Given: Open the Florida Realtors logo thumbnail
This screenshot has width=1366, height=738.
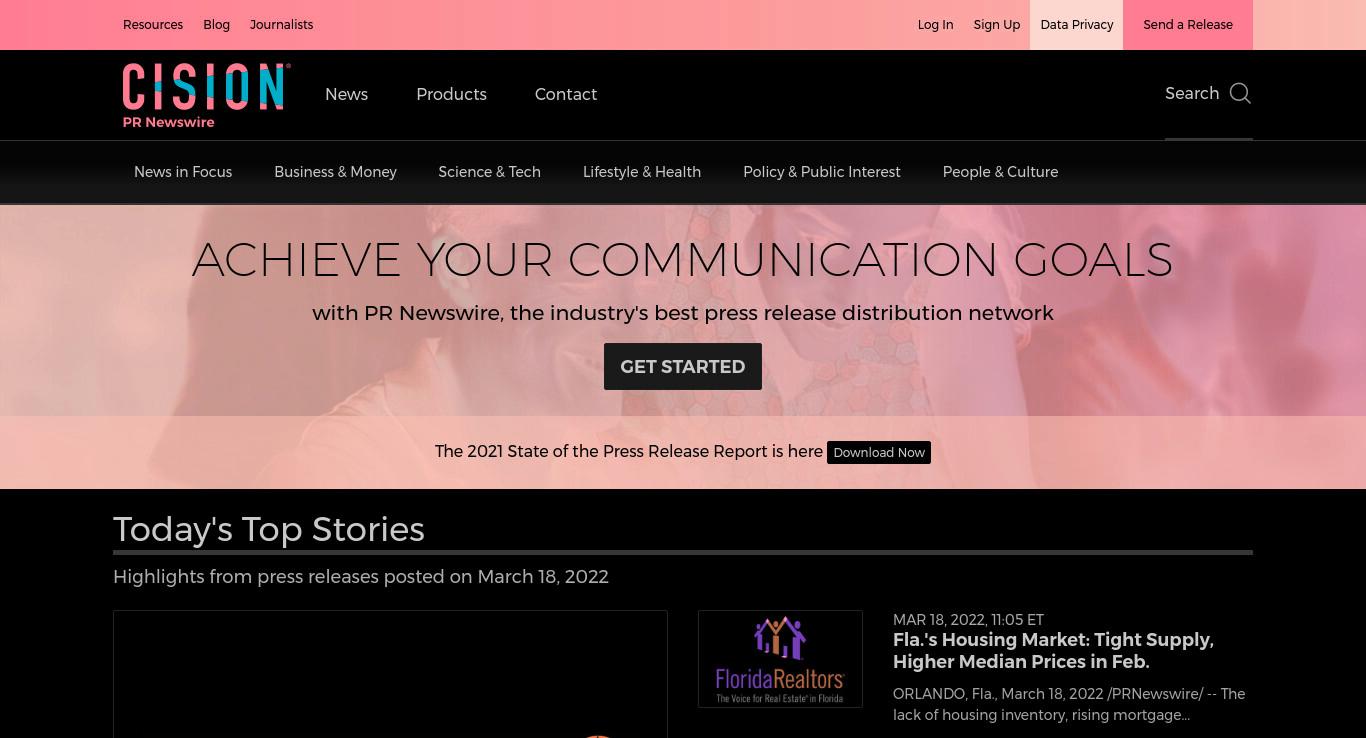Looking at the screenshot, I should coord(780,659).
